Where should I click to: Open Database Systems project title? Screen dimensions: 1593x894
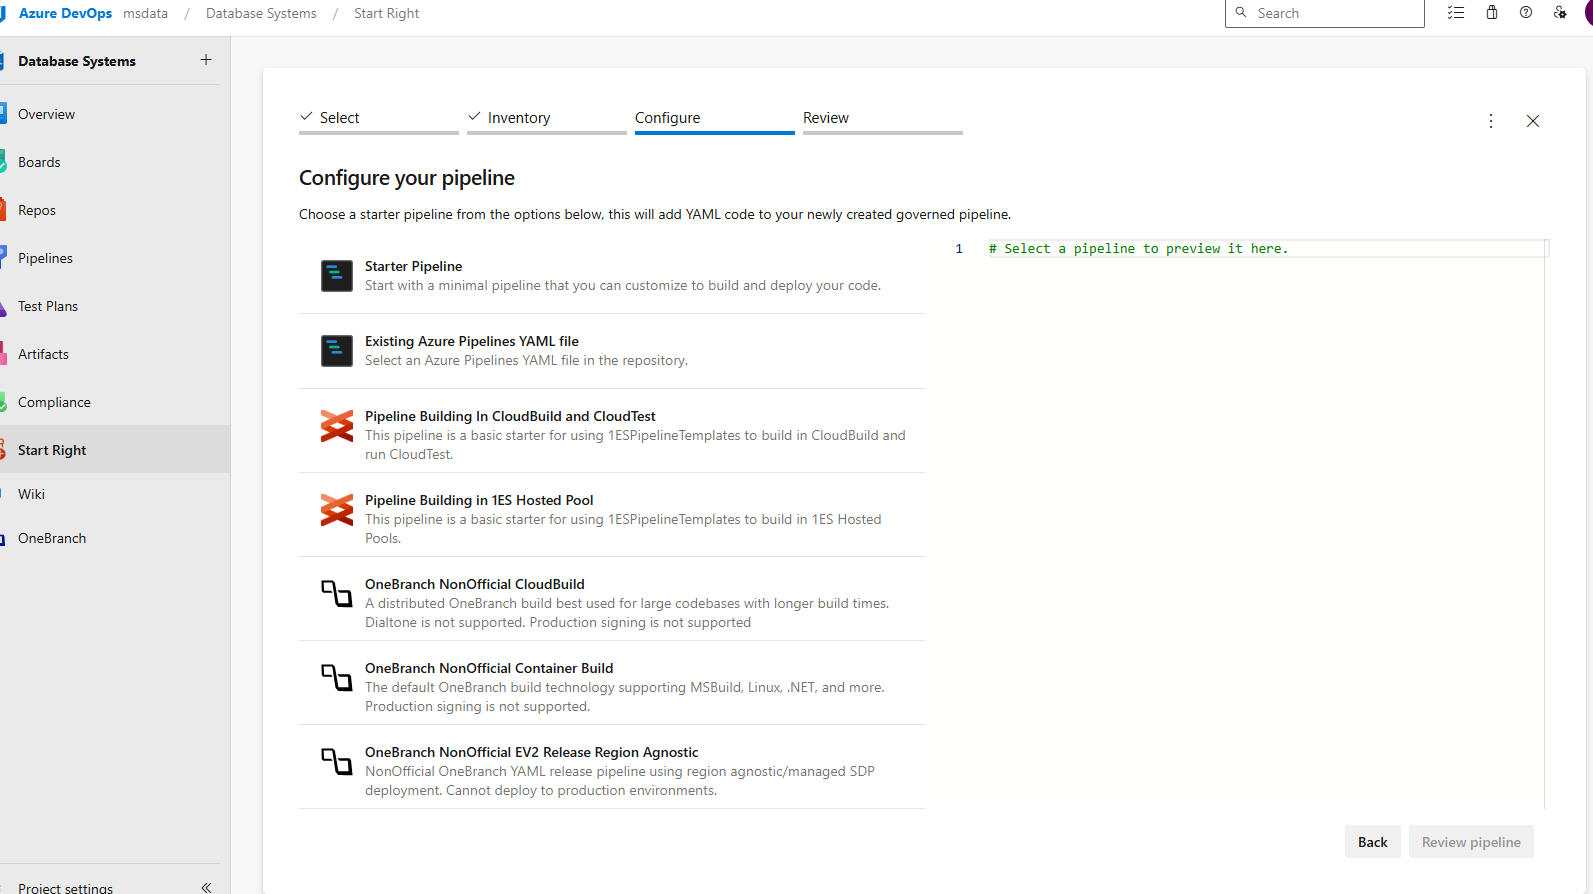tap(77, 61)
